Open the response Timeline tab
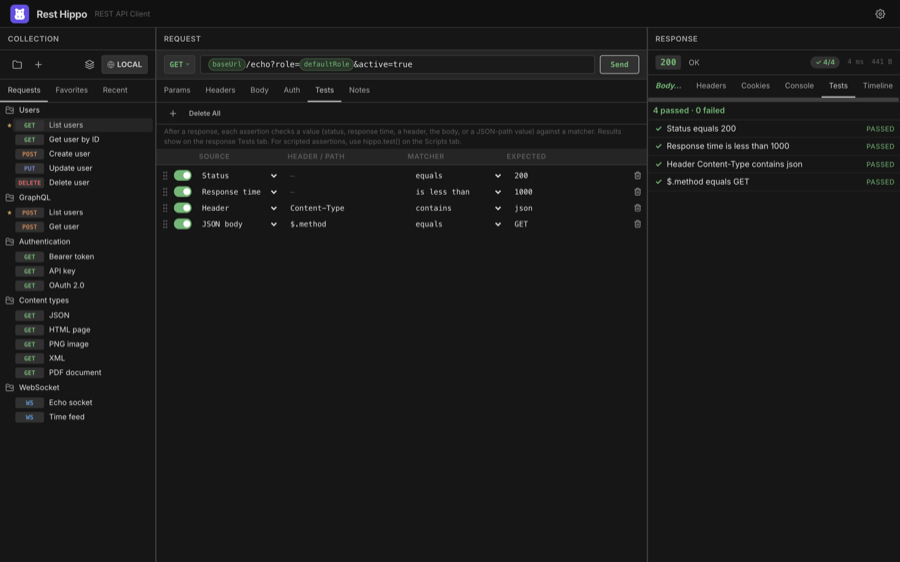The height and width of the screenshot is (562, 900). click(878, 86)
